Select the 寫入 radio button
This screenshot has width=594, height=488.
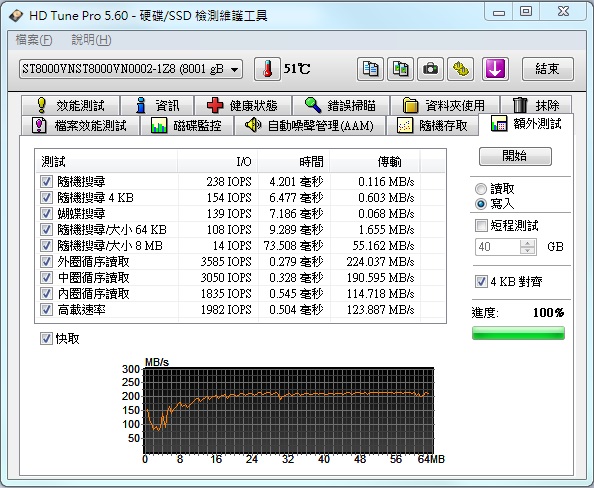(480, 204)
